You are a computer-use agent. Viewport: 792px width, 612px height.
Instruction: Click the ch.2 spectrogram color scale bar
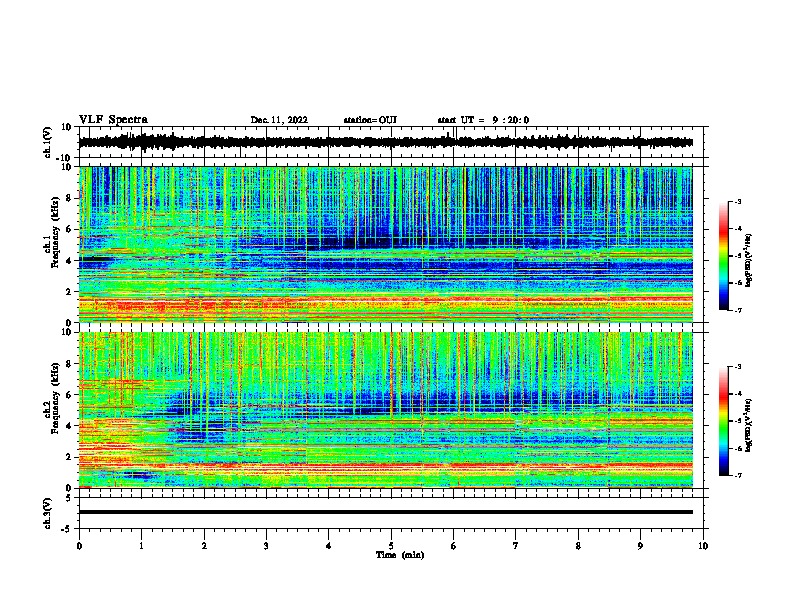tap(724, 421)
